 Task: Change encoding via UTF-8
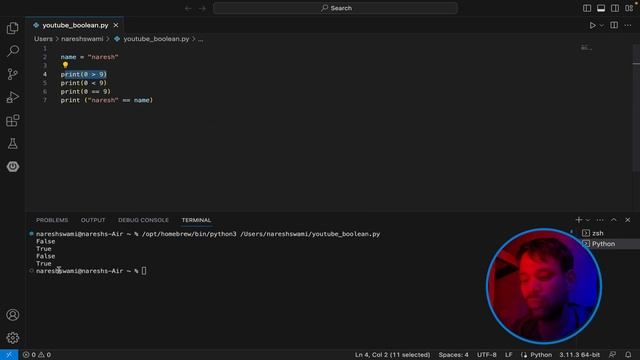pos(487,355)
